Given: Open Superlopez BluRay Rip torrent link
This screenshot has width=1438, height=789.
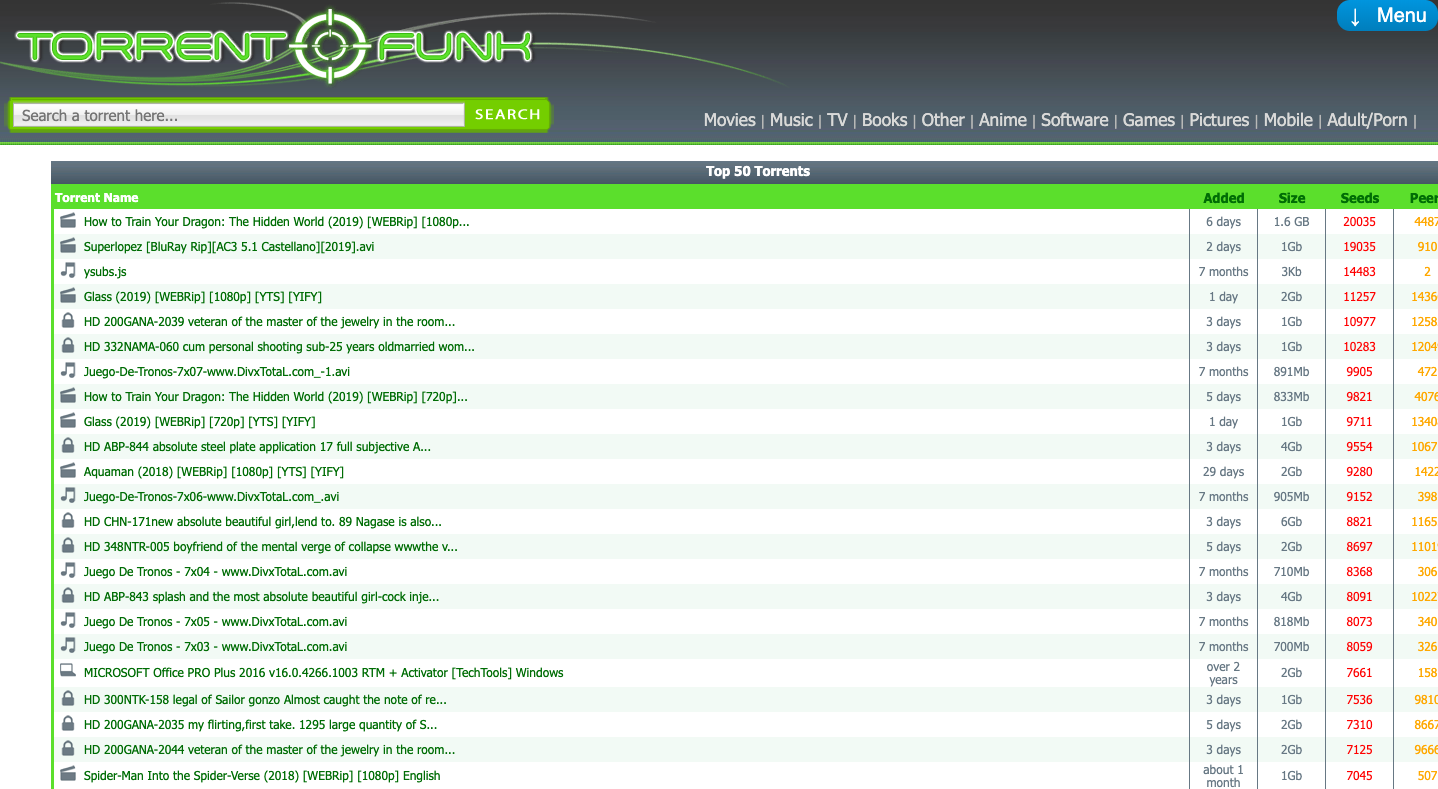Looking at the screenshot, I should pyautogui.click(x=229, y=247).
